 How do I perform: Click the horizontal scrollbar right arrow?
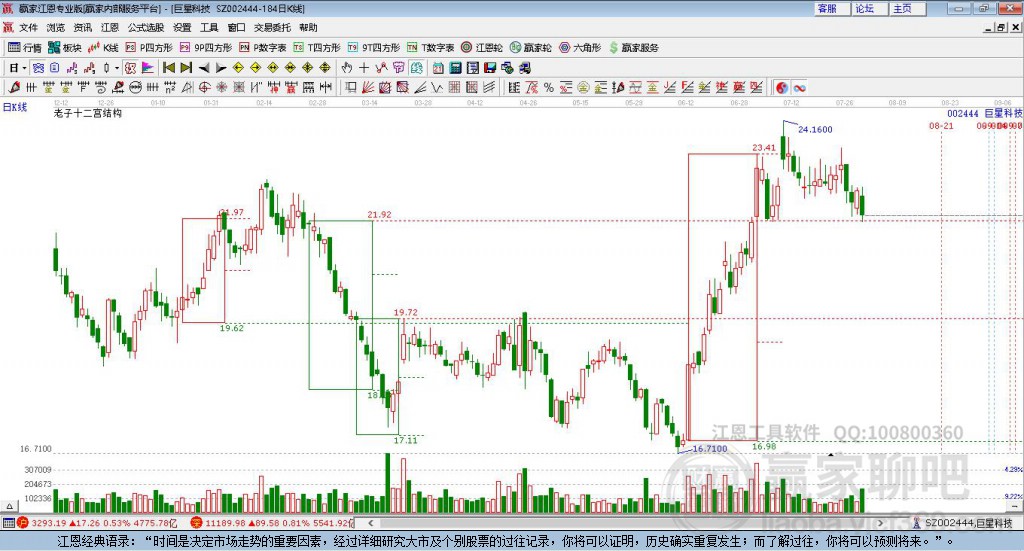click(880, 523)
